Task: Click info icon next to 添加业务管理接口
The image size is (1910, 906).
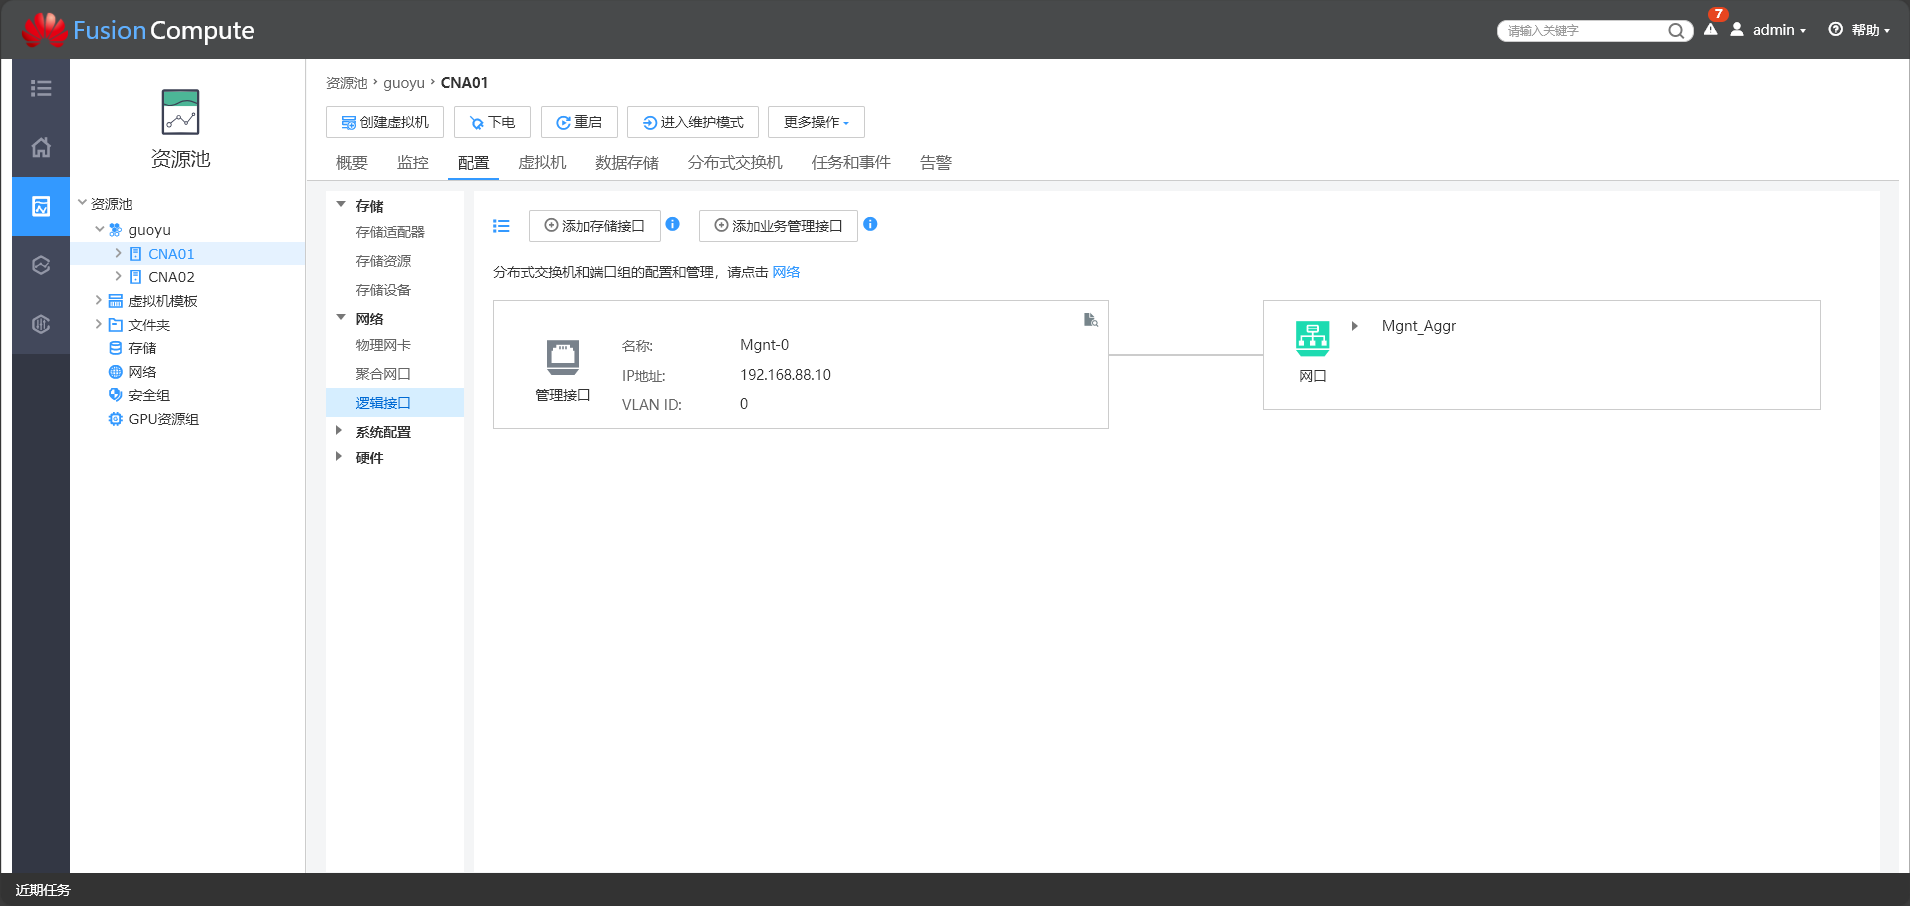Action: click(x=870, y=224)
